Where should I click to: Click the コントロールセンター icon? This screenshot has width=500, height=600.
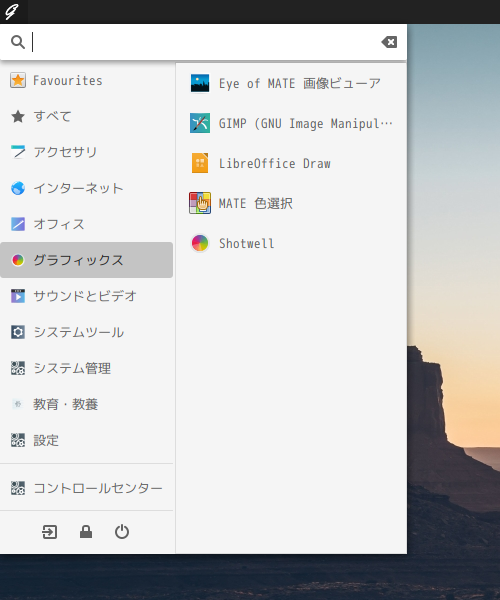[18, 488]
